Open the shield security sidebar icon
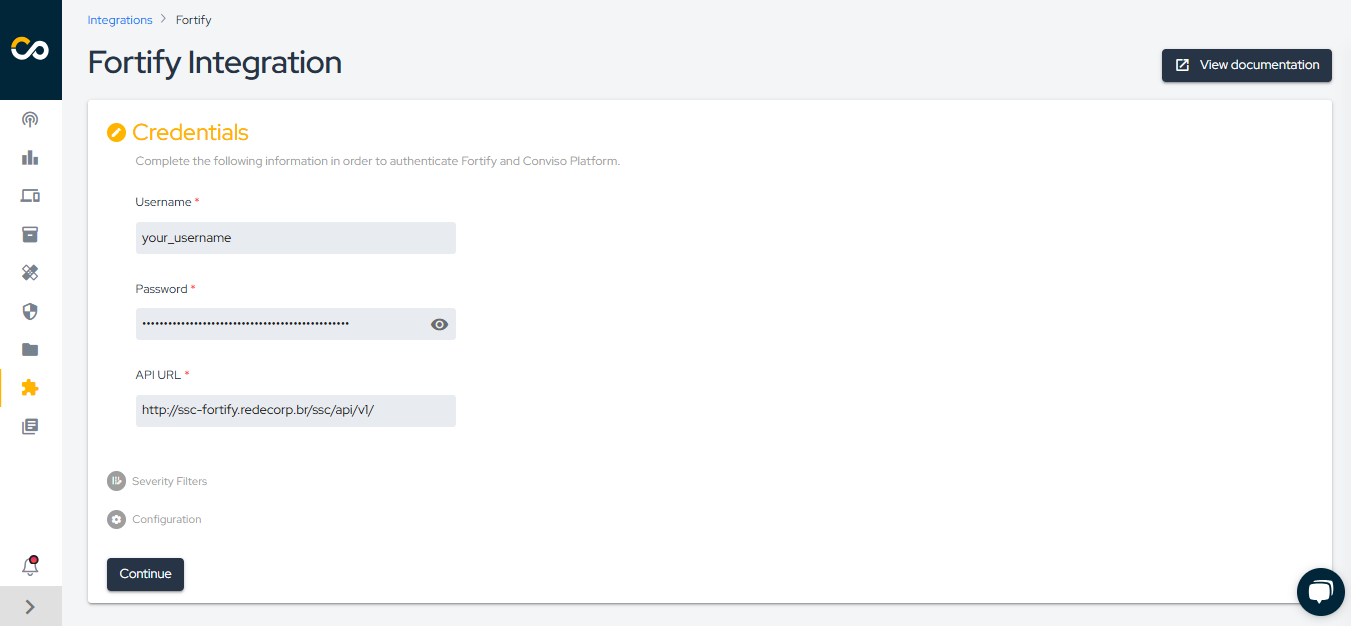The height and width of the screenshot is (626, 1351). [30, 311]
